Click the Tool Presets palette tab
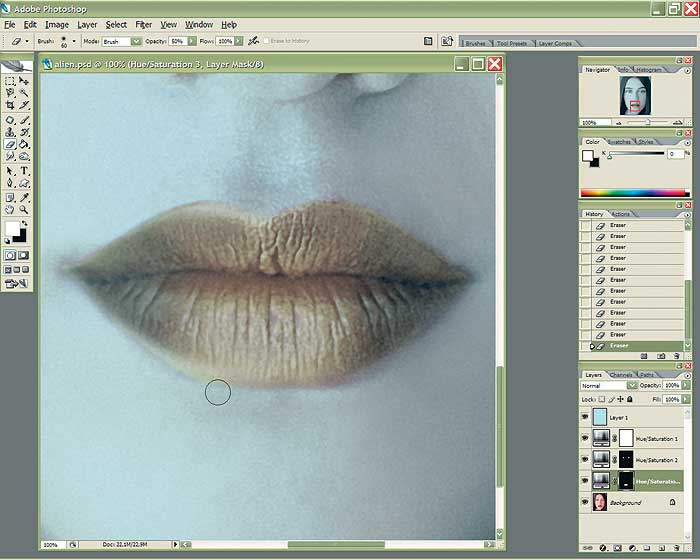This screenshot has height=560, width=700. 512,43
